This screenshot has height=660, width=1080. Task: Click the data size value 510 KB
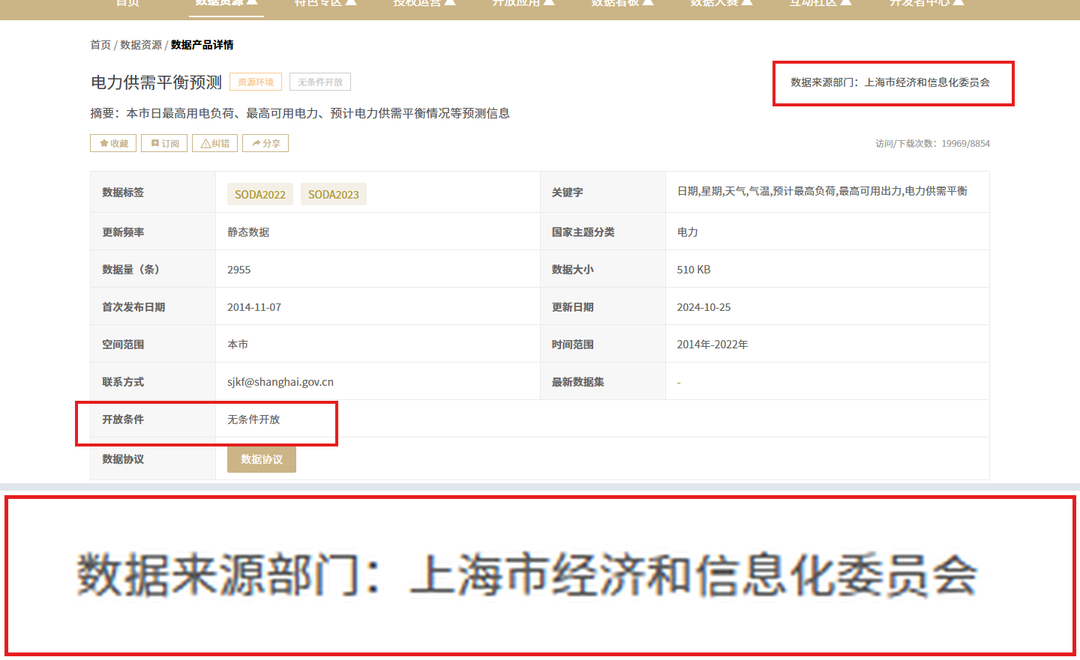694,270
